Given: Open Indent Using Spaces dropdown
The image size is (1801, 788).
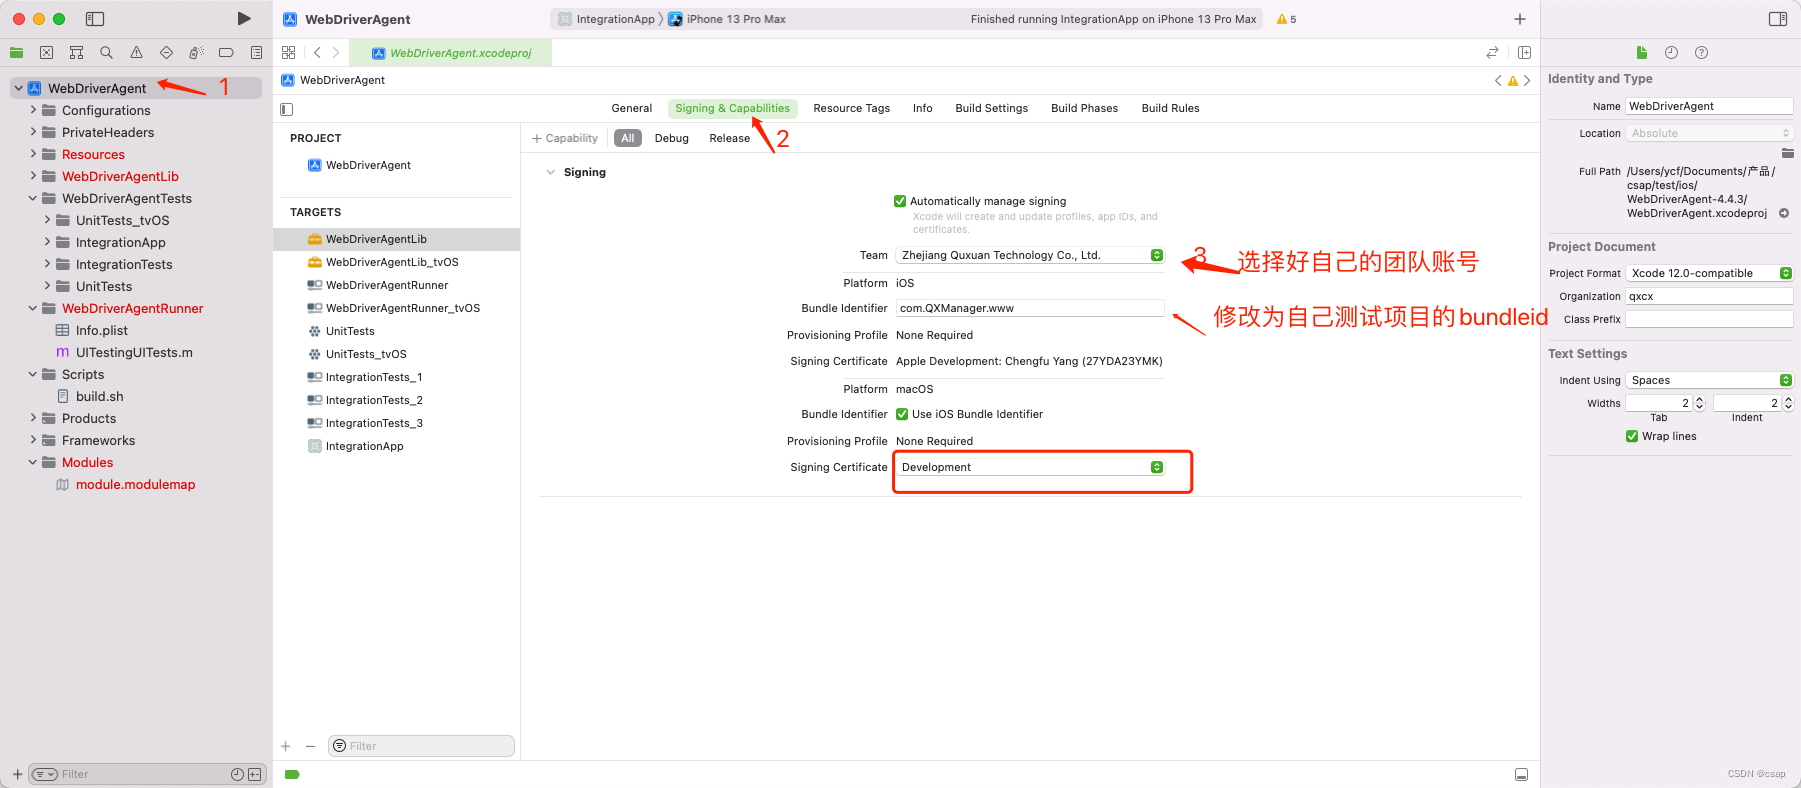Looking at the screenshot, I should pos(1709,380).
